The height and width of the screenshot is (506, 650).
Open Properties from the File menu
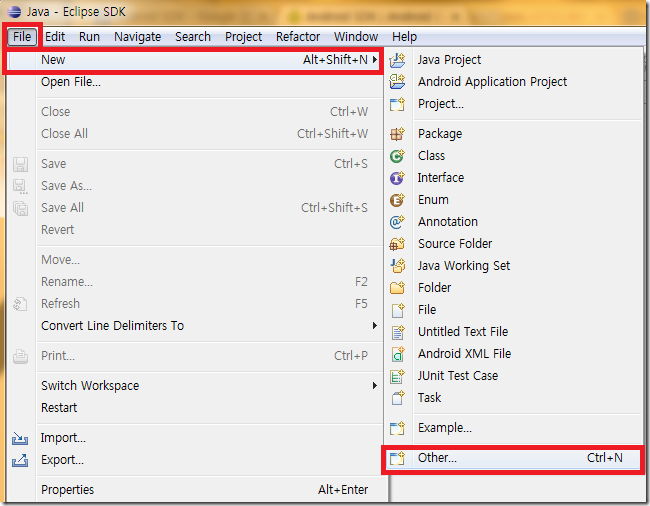tap(195, 490)
